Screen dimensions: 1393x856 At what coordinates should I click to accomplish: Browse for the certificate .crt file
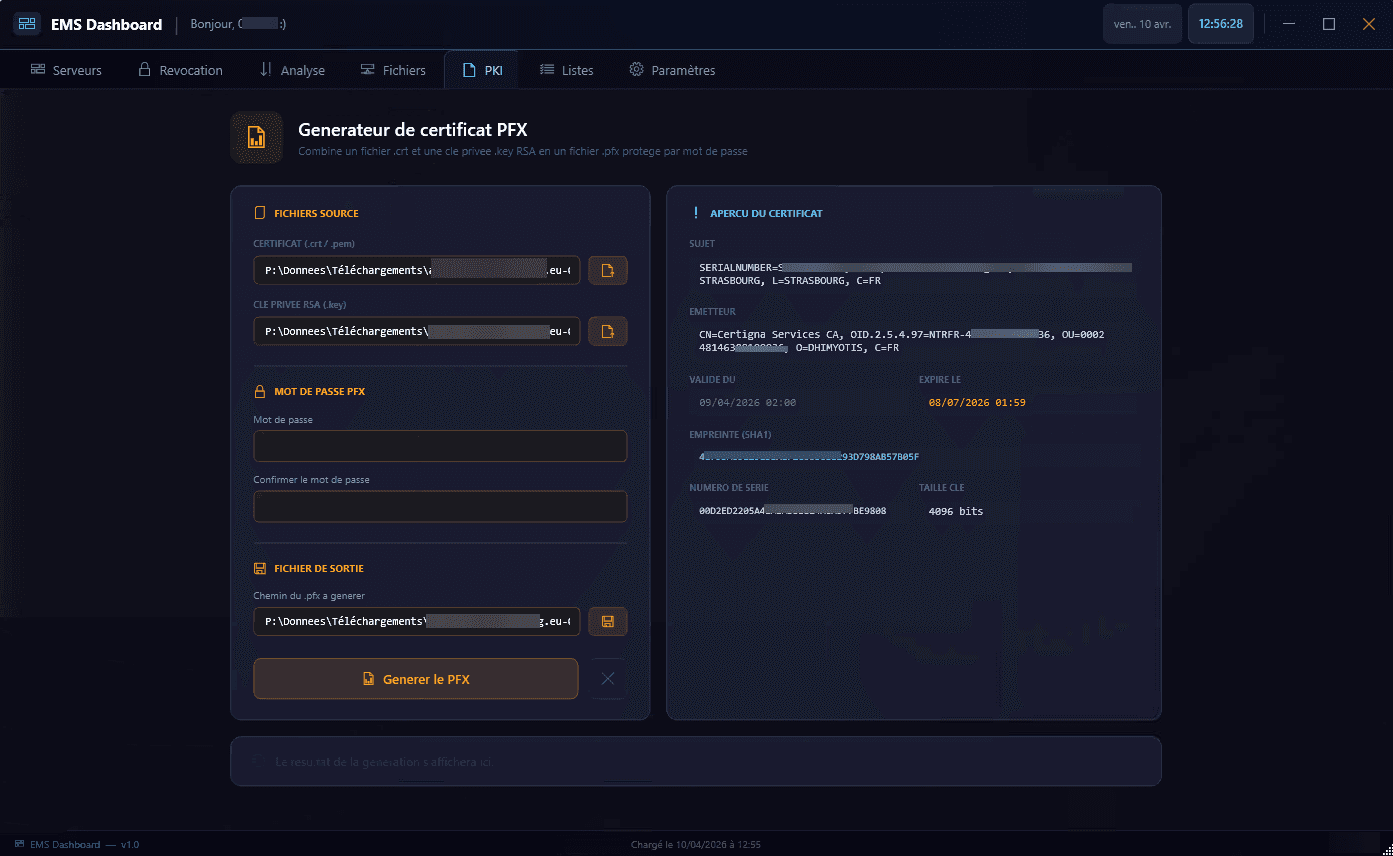click(607, 270)
